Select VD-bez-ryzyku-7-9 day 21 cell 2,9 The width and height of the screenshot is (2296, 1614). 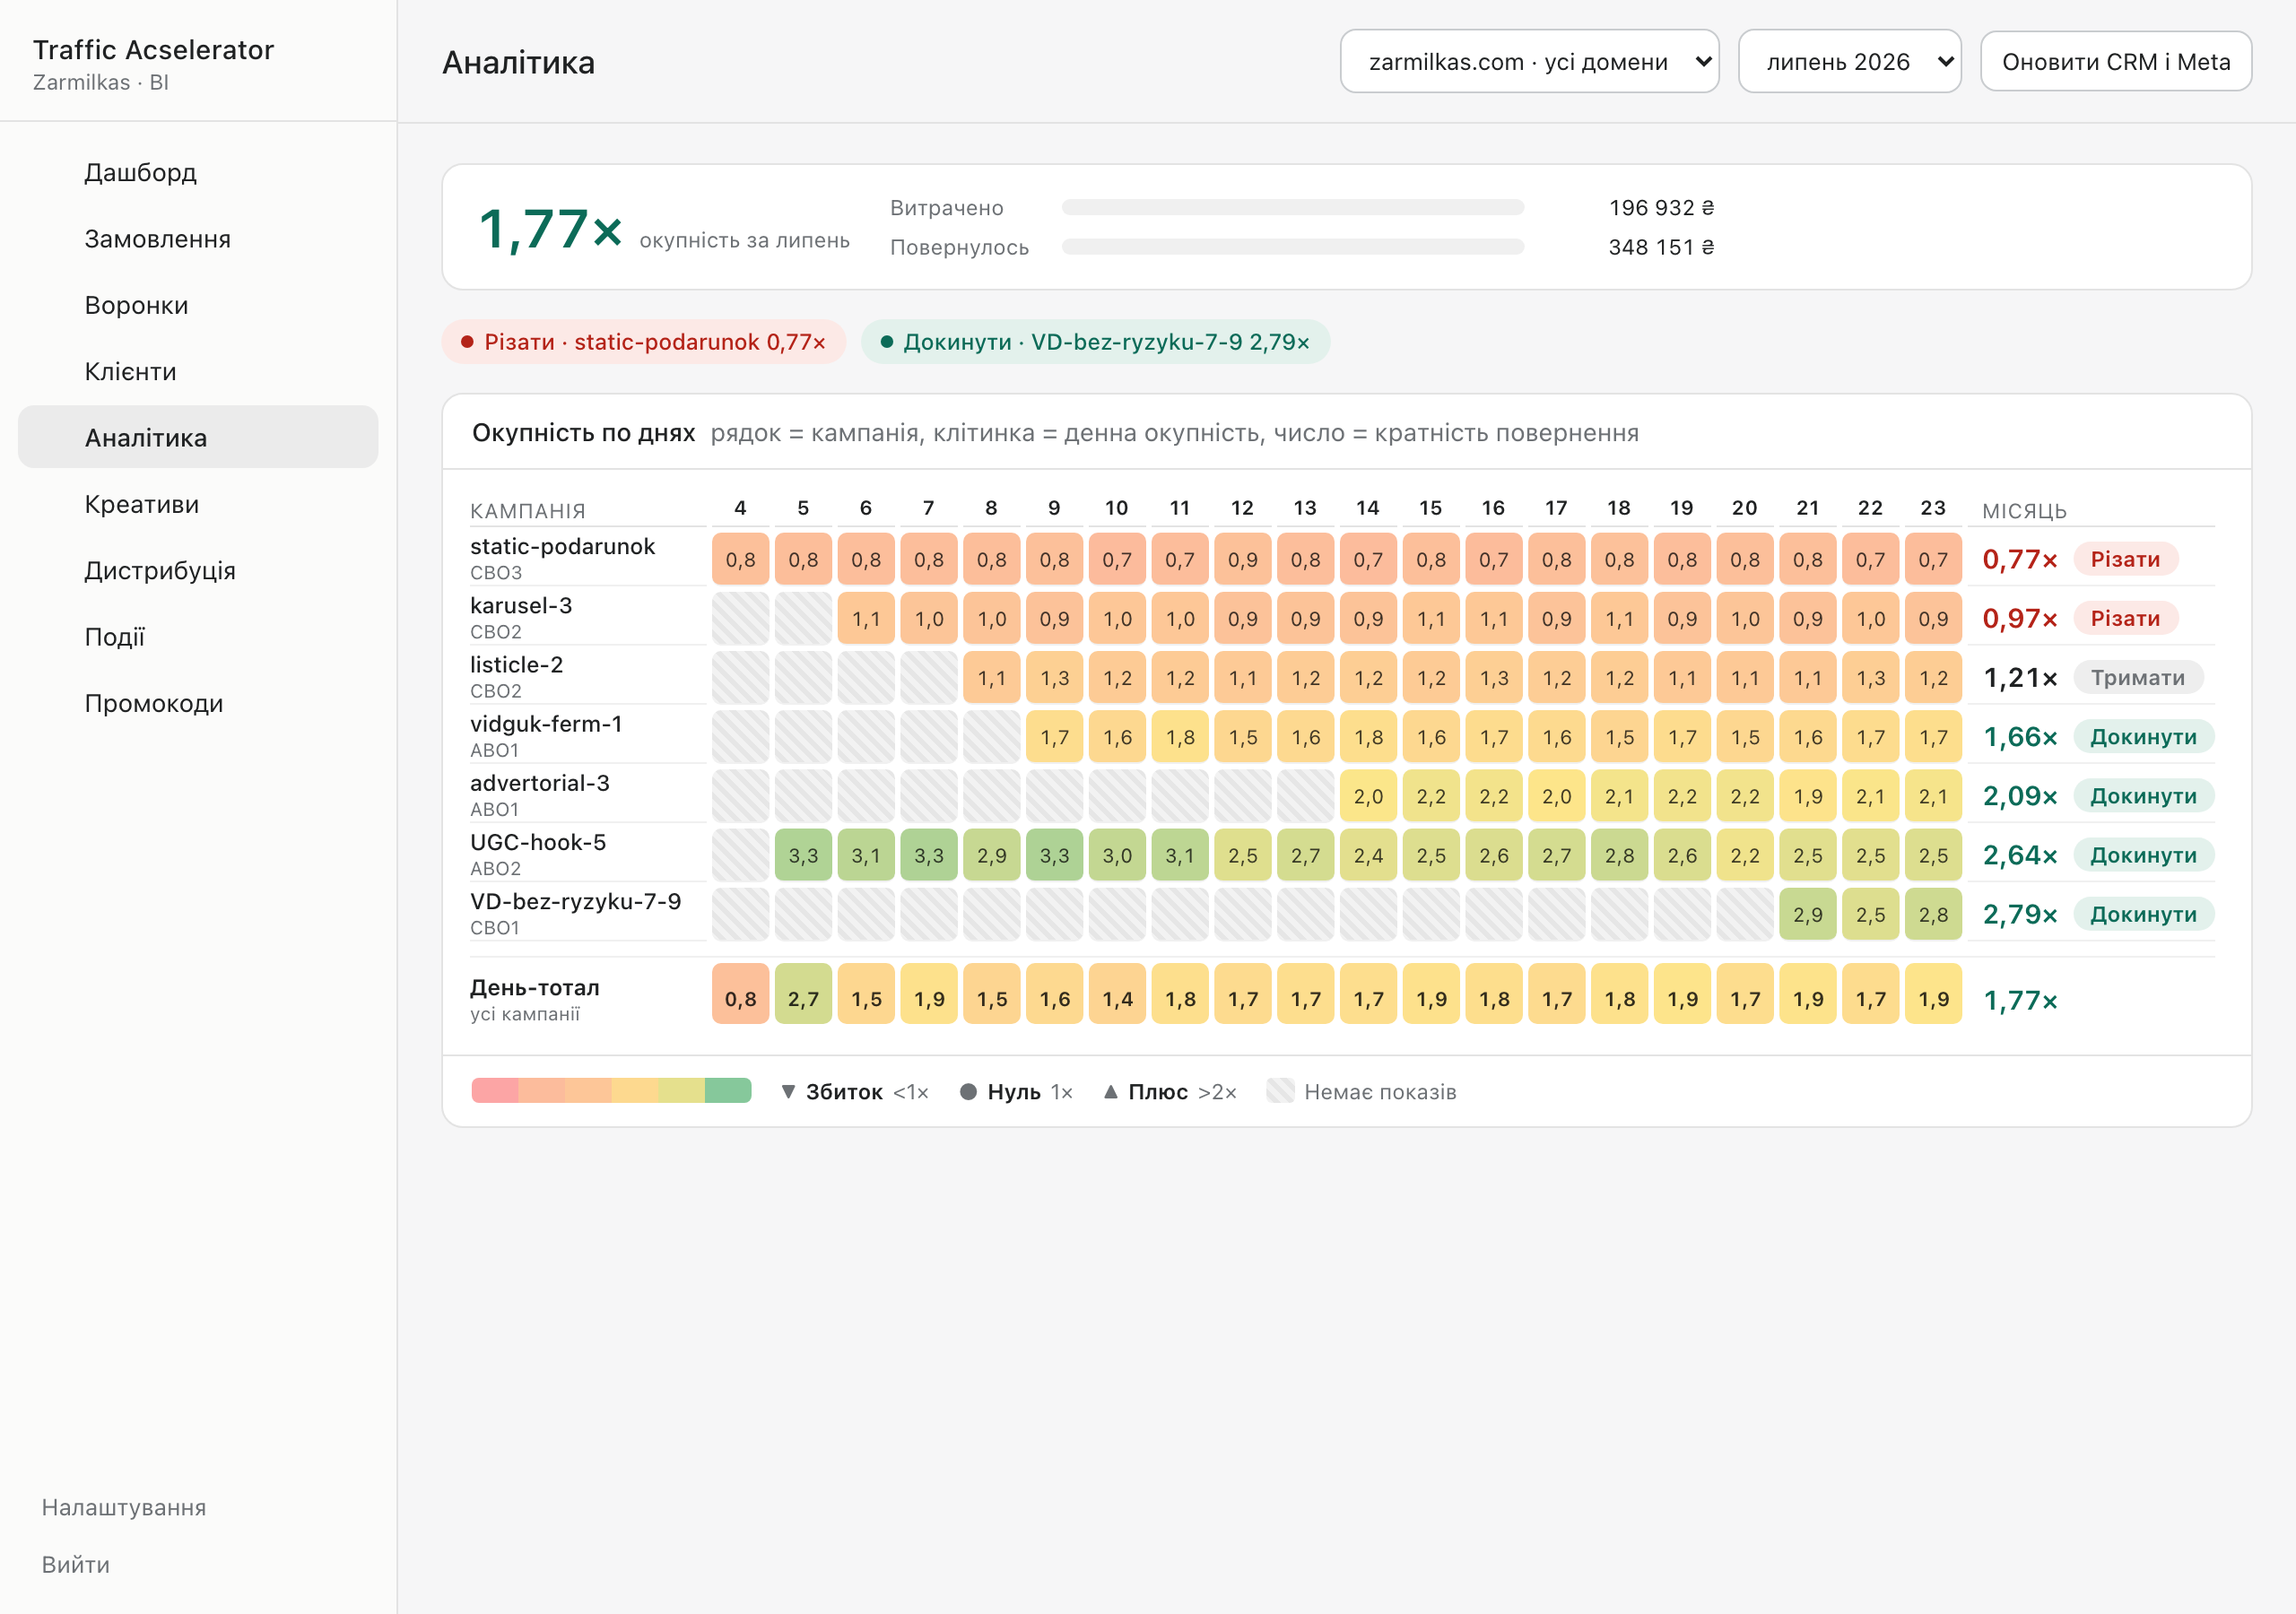pos(1807,915)
